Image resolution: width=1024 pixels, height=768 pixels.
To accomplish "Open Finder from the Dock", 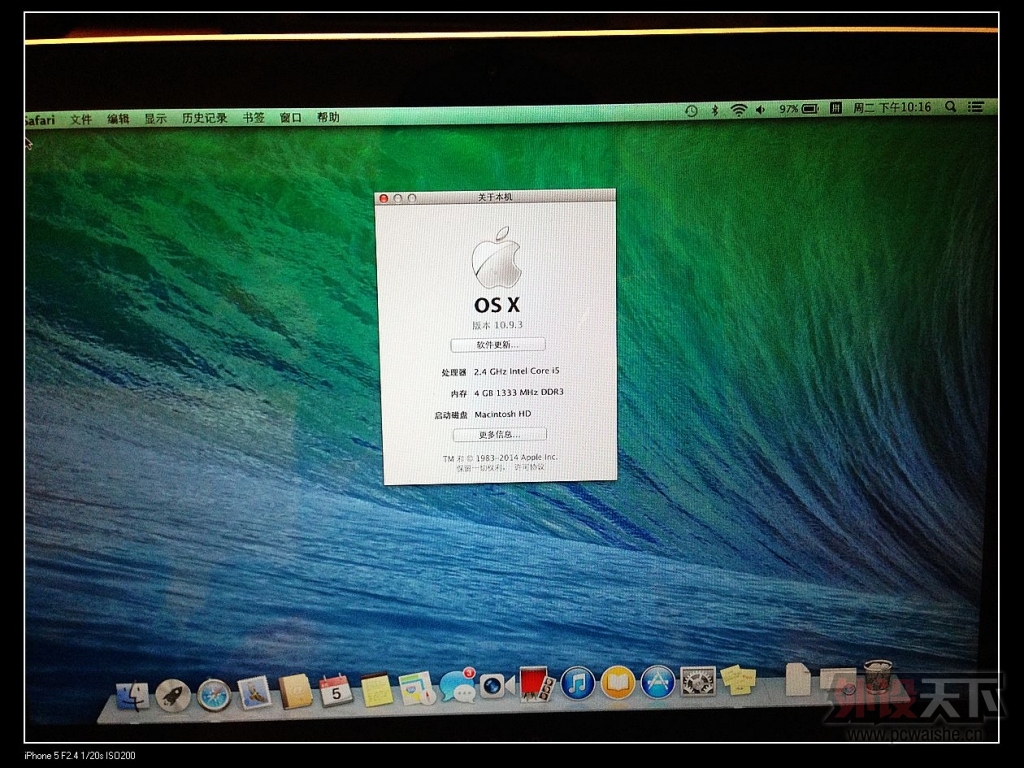I will point(133,696).
